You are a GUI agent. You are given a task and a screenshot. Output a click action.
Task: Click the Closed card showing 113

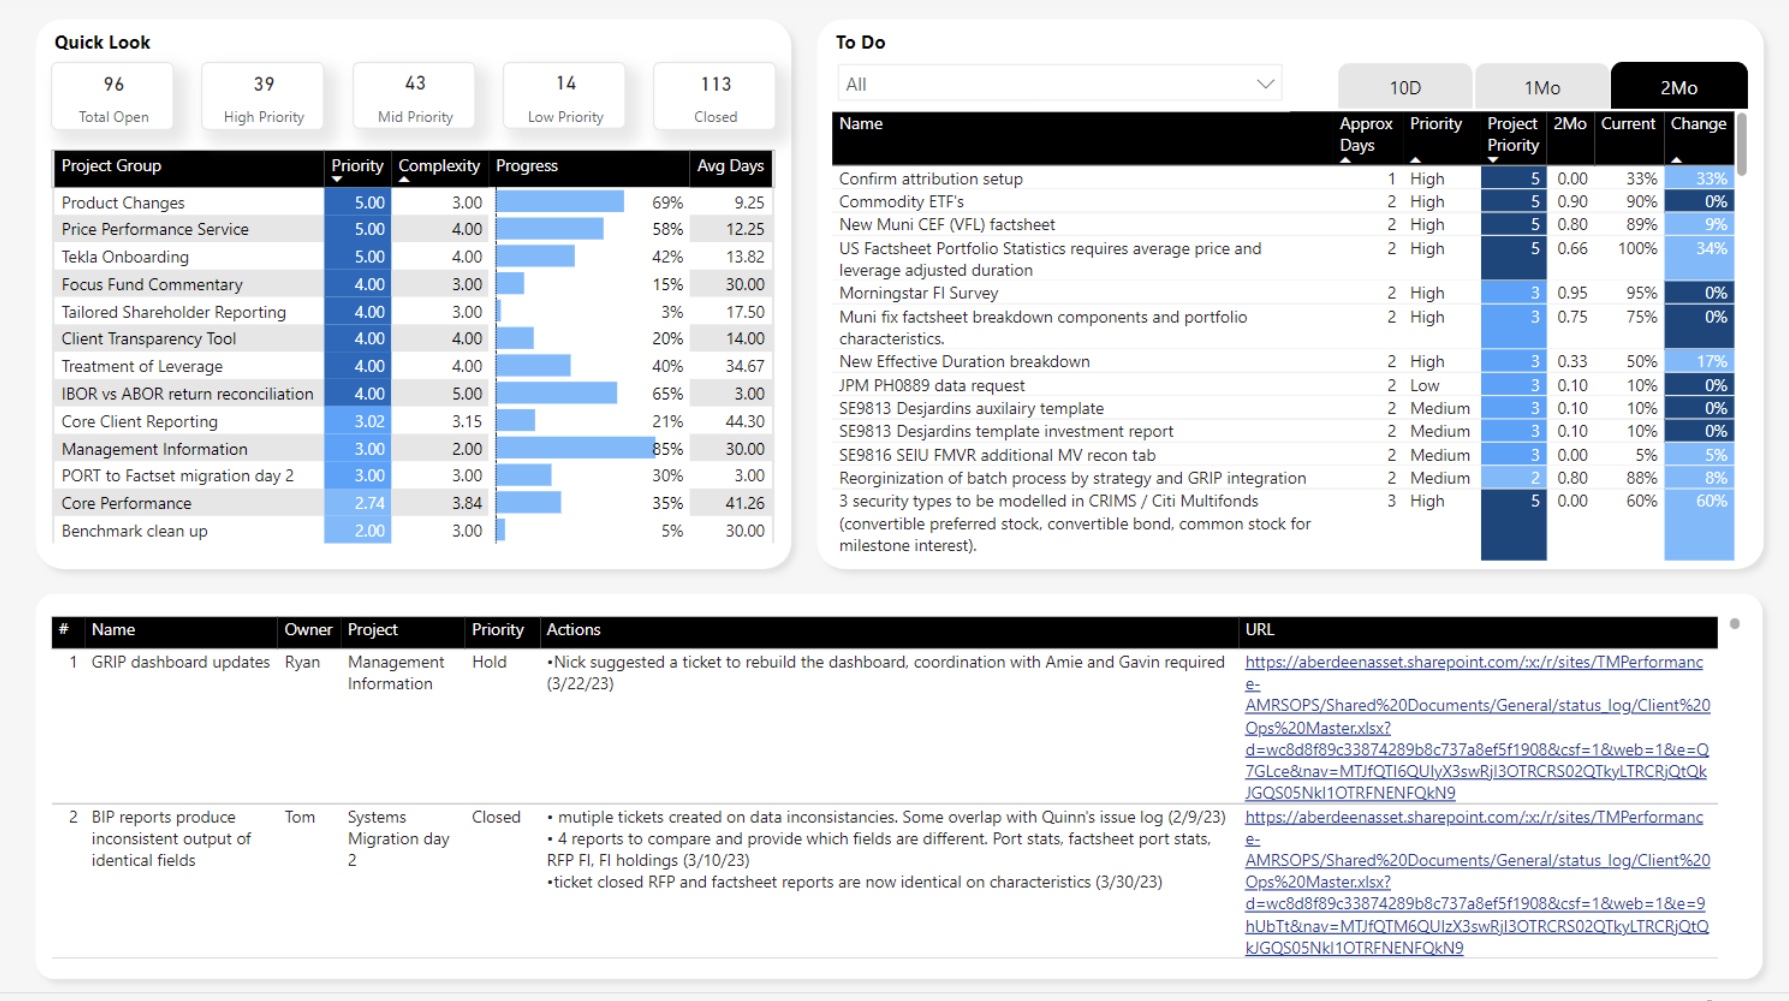tap(715, 97)
